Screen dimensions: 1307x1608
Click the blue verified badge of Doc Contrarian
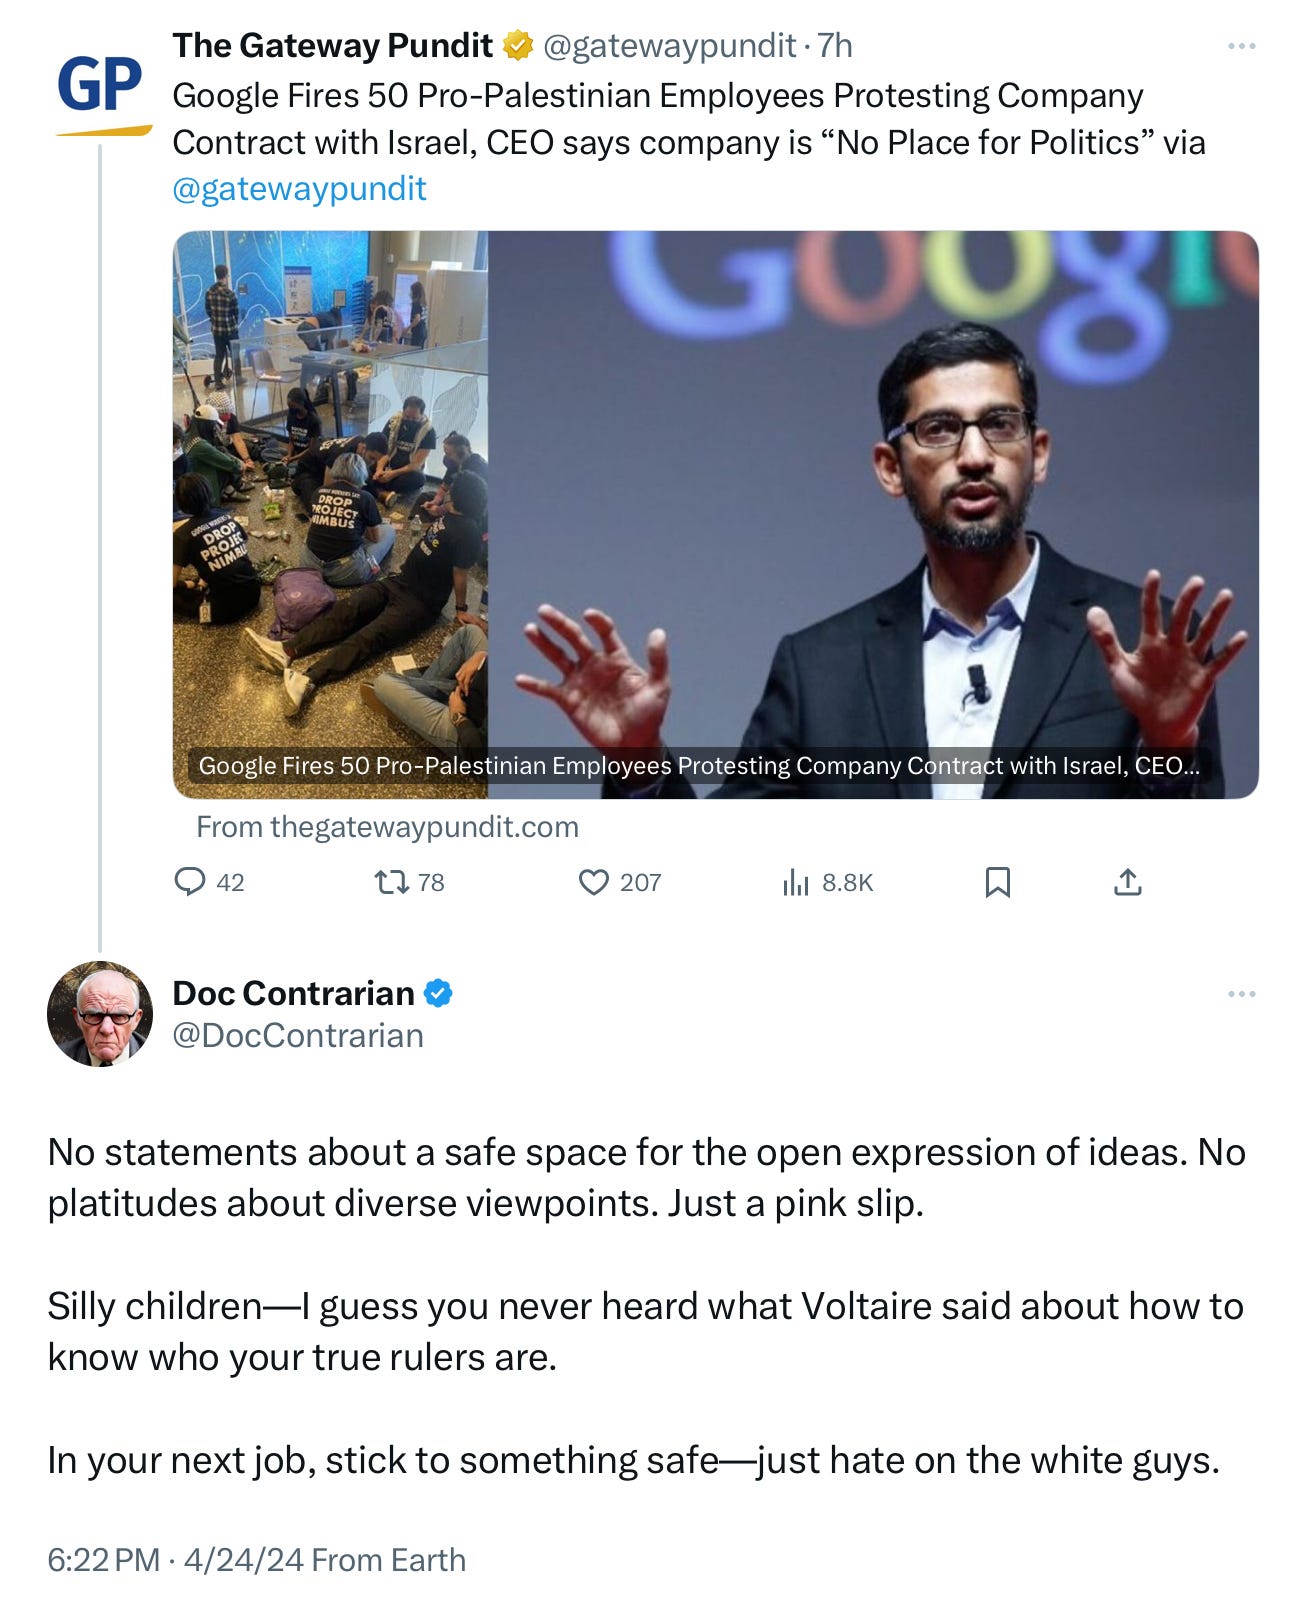tap(438, 994)
